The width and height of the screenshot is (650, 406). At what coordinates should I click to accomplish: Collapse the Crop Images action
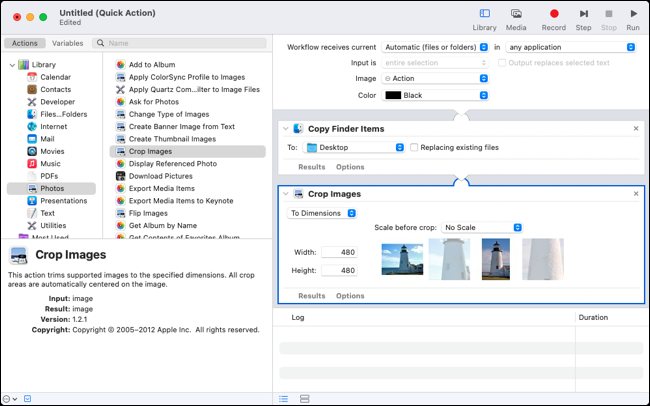[286, 194]
